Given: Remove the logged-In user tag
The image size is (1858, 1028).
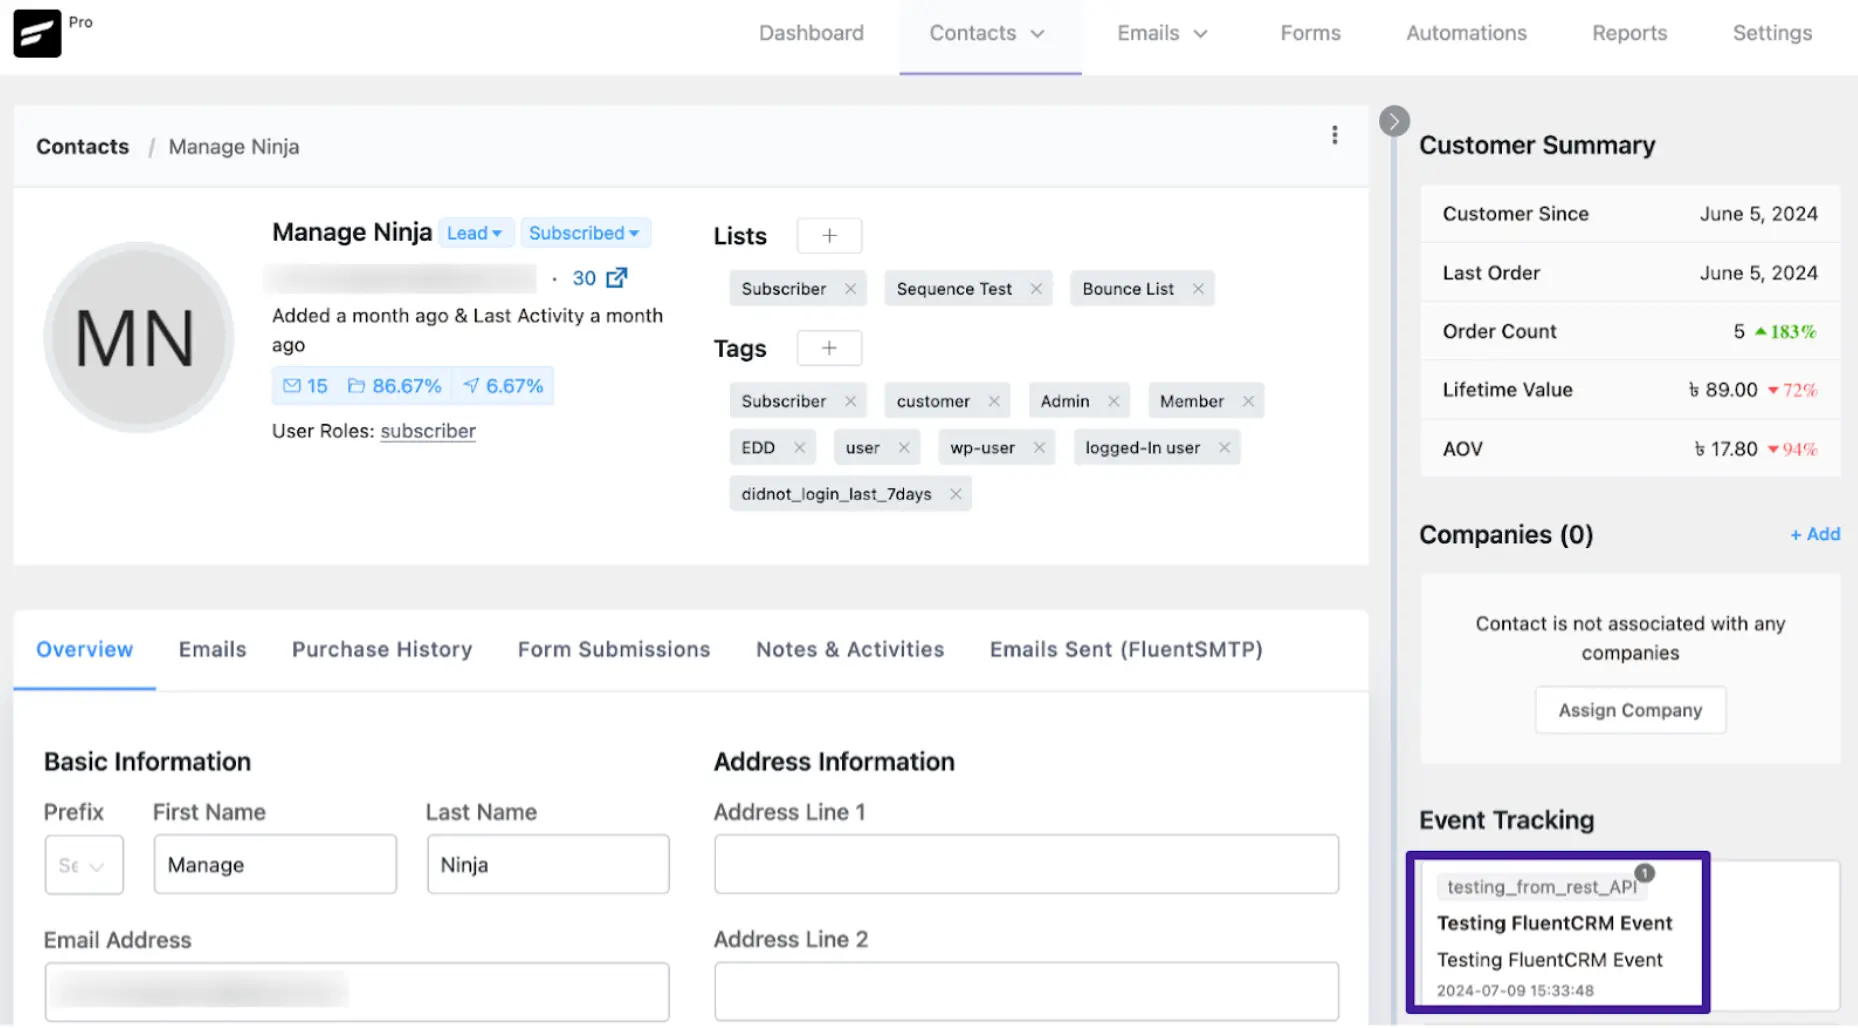Looking at the screenshot, I should point(1224,448).
